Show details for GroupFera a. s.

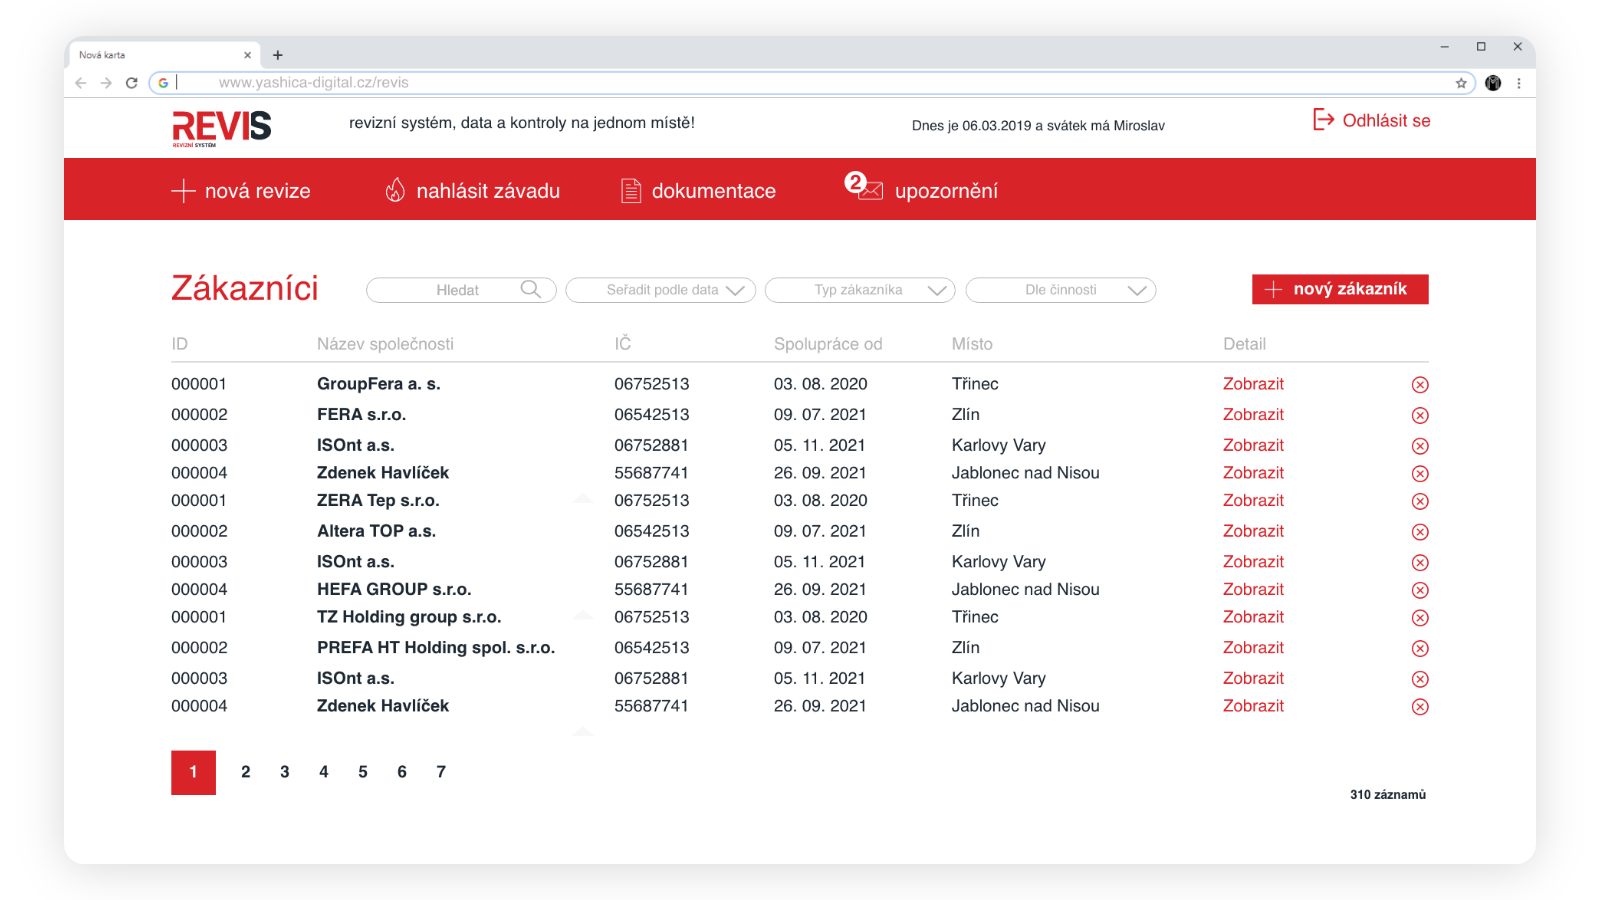tap(1253, 384)
